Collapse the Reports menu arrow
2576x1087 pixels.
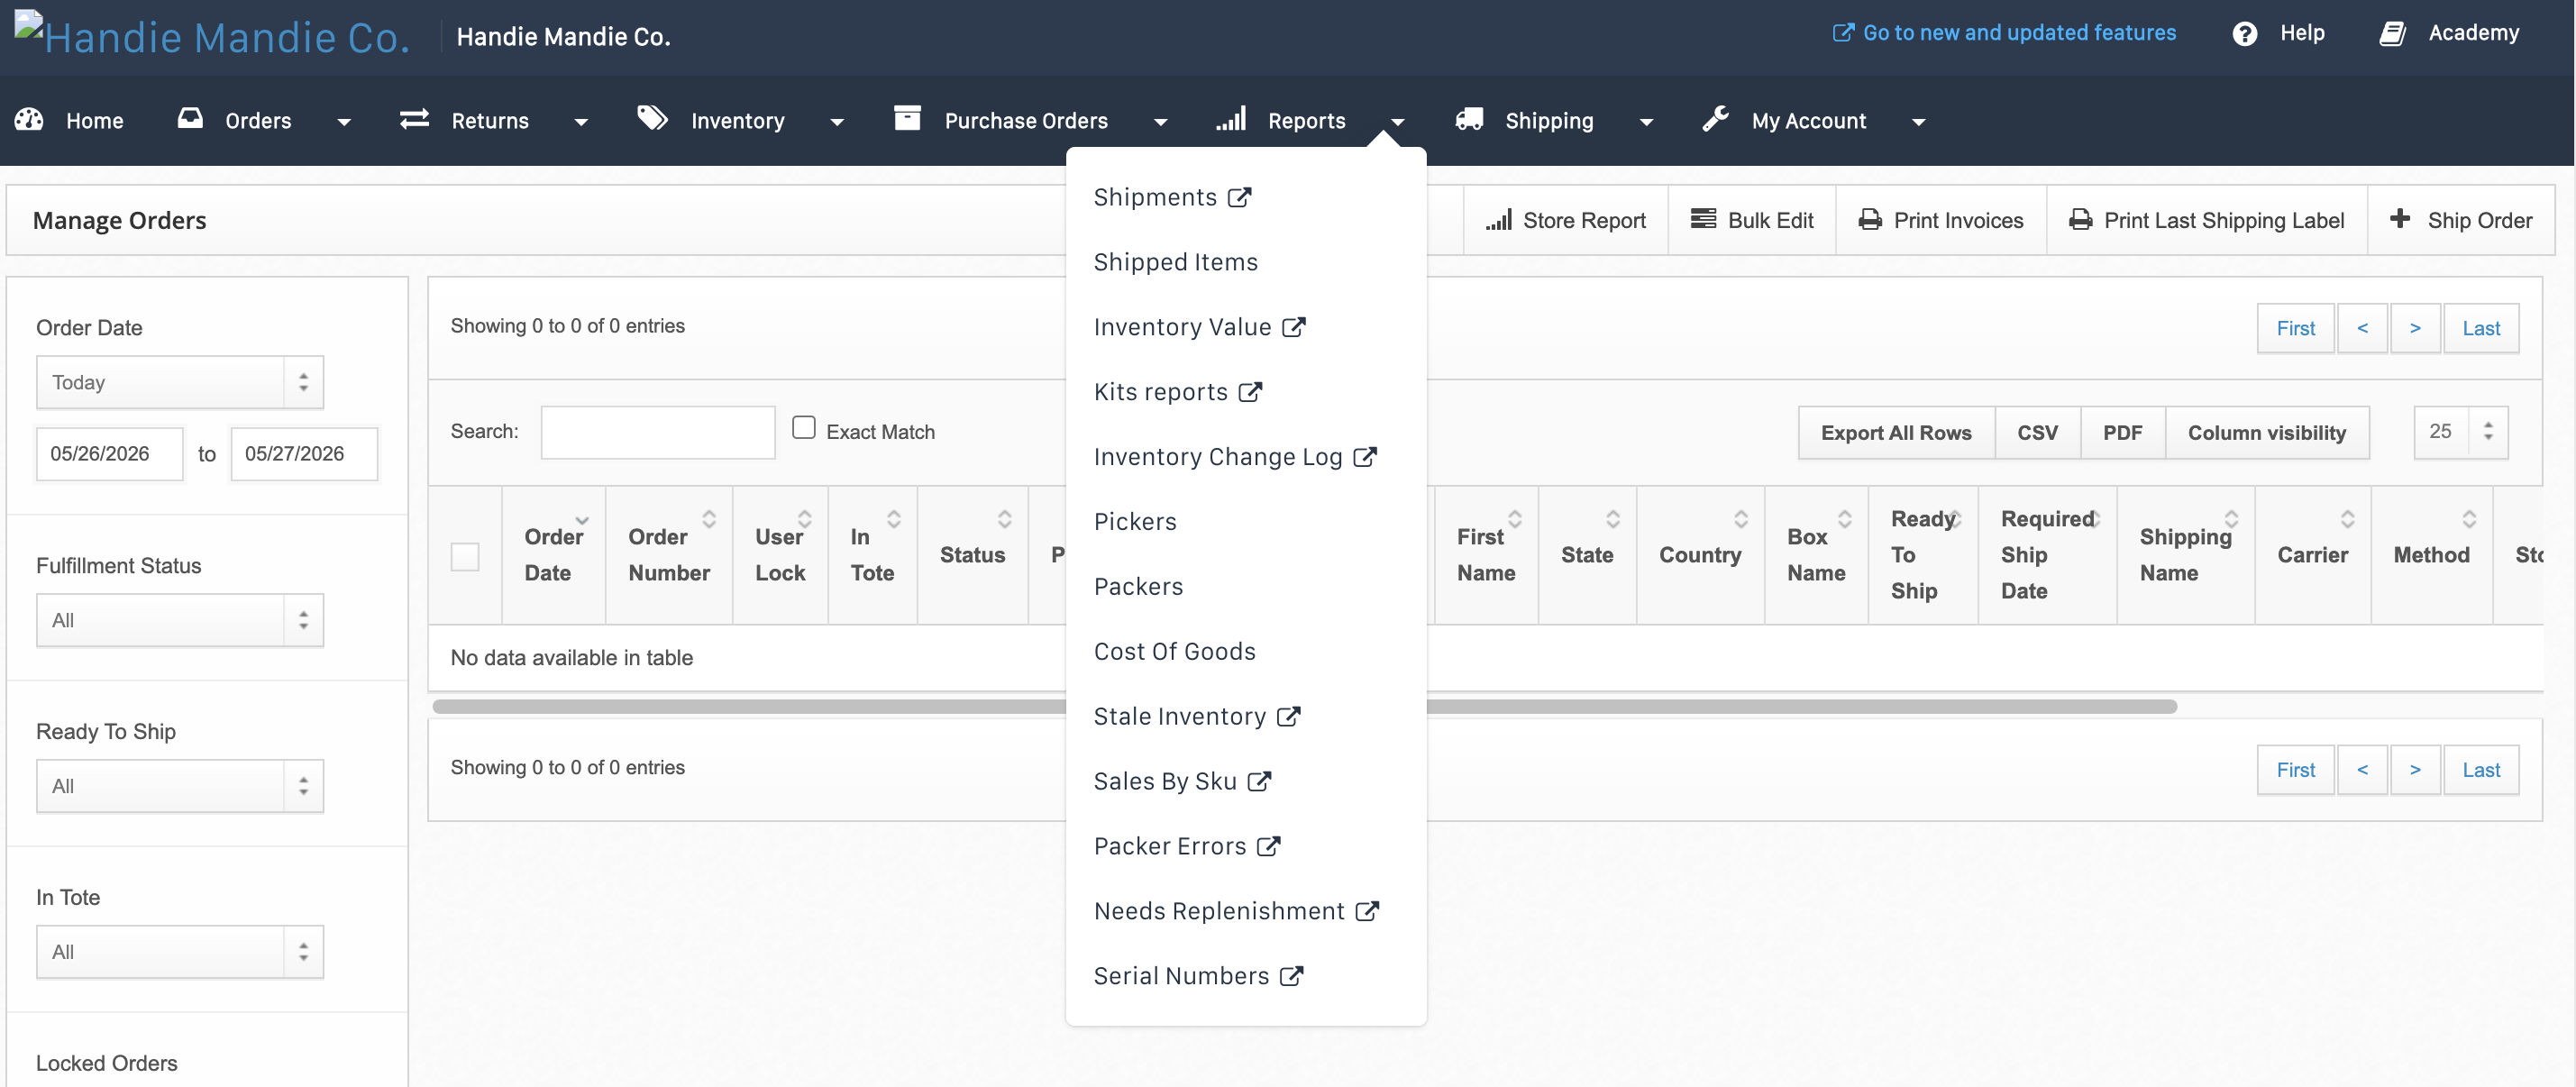(x=1398, y=122)
